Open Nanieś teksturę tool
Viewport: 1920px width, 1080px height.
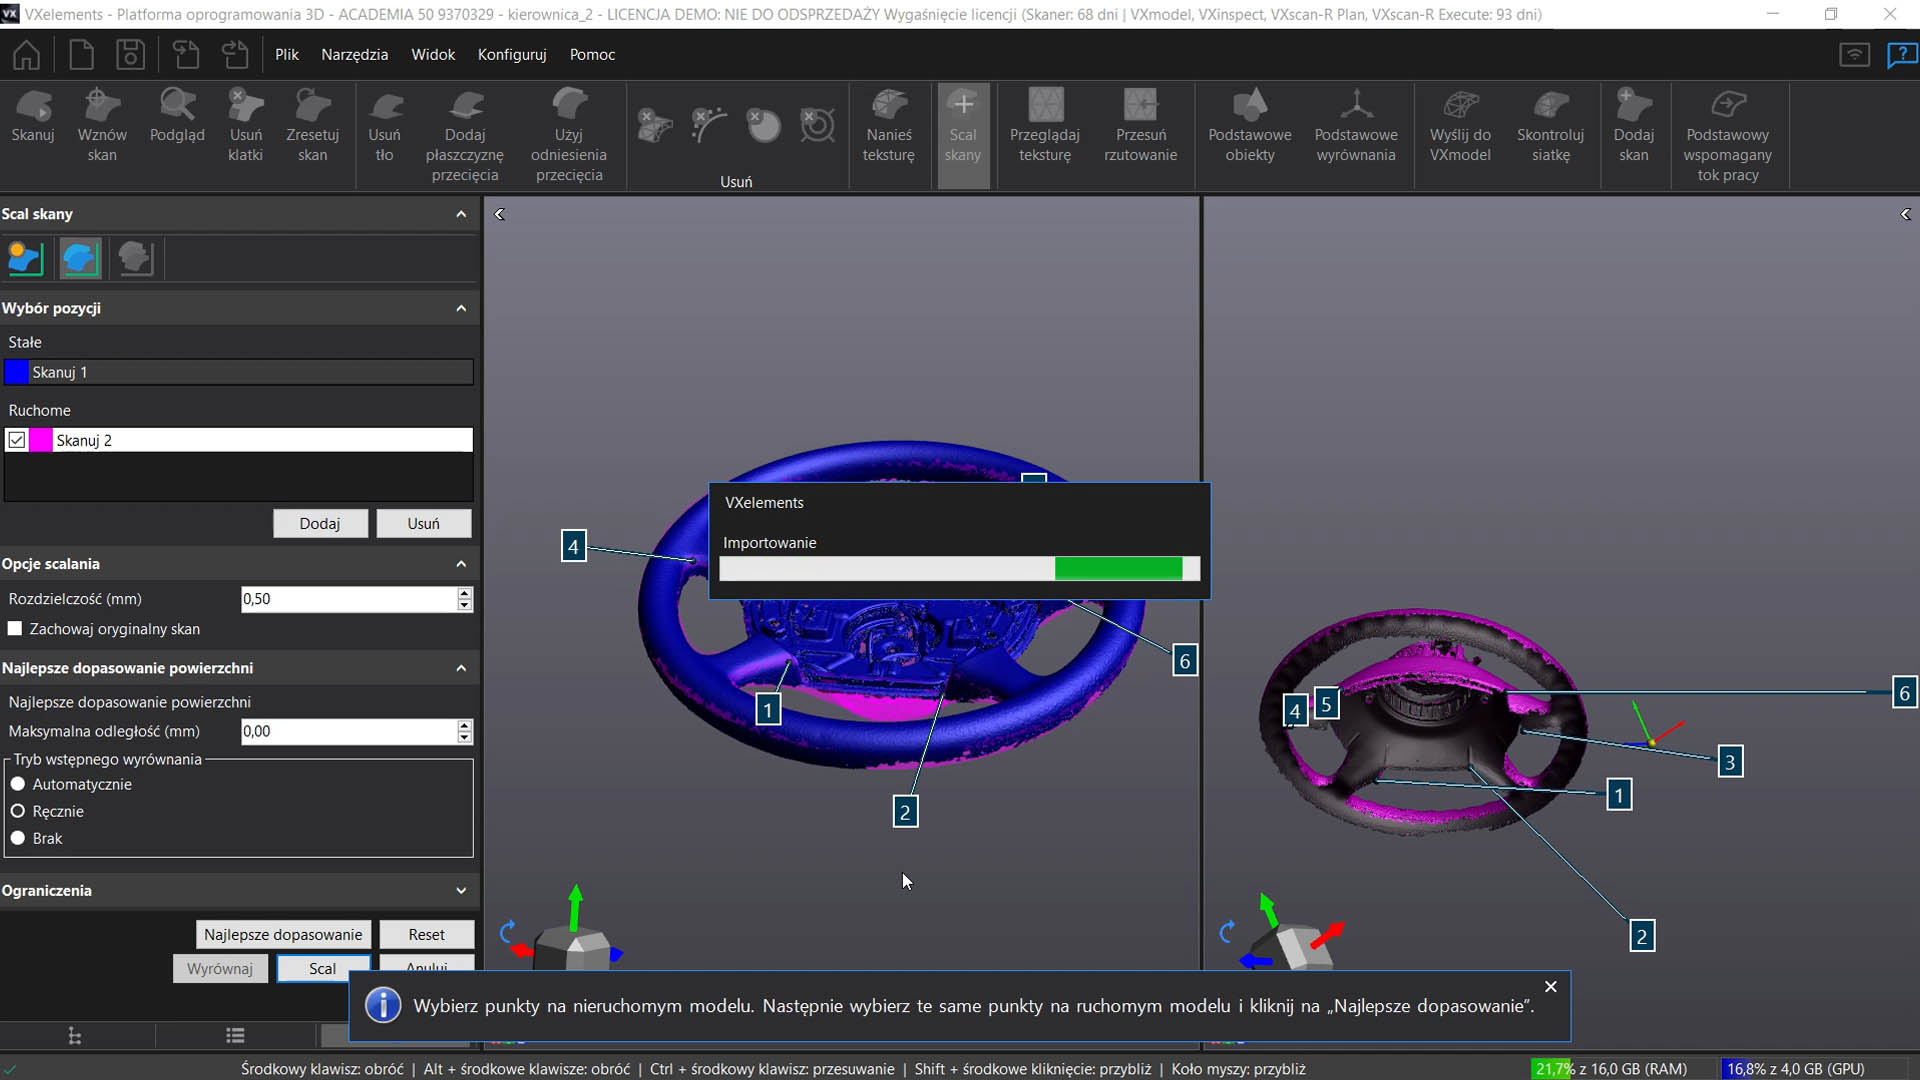tap(889, 126)
